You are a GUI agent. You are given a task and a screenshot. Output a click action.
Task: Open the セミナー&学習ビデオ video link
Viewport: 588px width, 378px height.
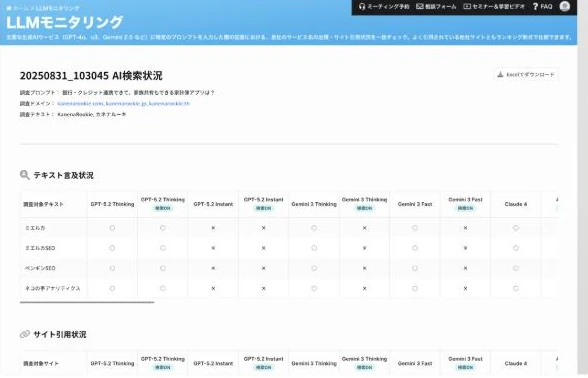(494, 6)
